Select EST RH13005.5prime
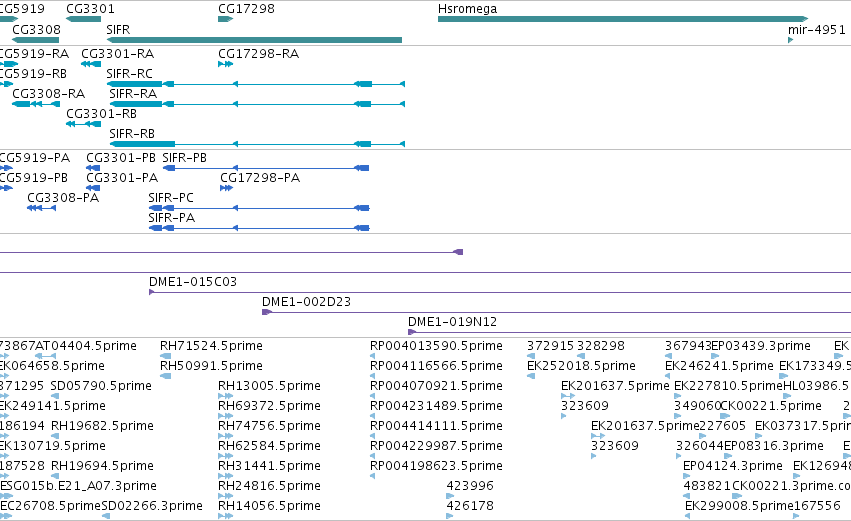Image resolution: width=851 pixels, height=521 pixels. coord(269,386)
